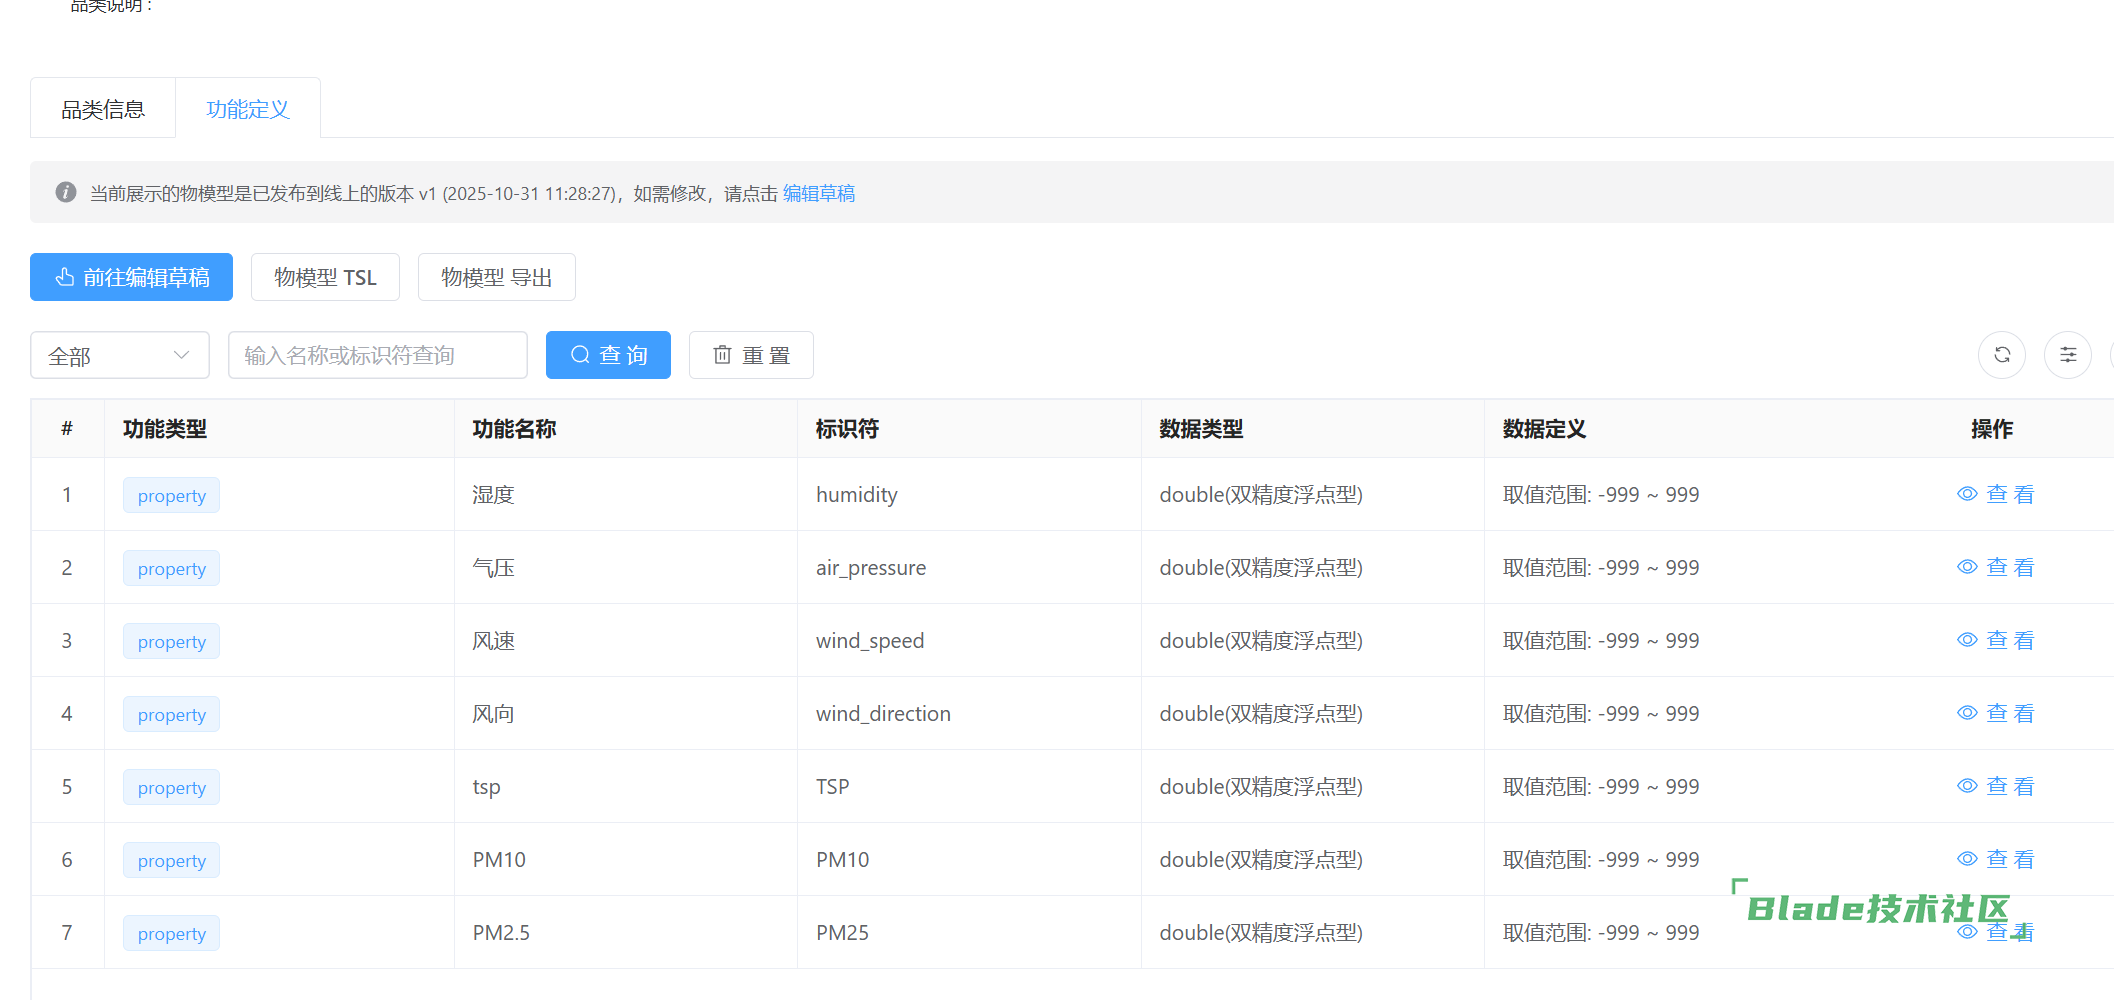This screenshot has width=2114, height=1000.
Task: Focus the name or identifier search field
Action: (377, 355)
